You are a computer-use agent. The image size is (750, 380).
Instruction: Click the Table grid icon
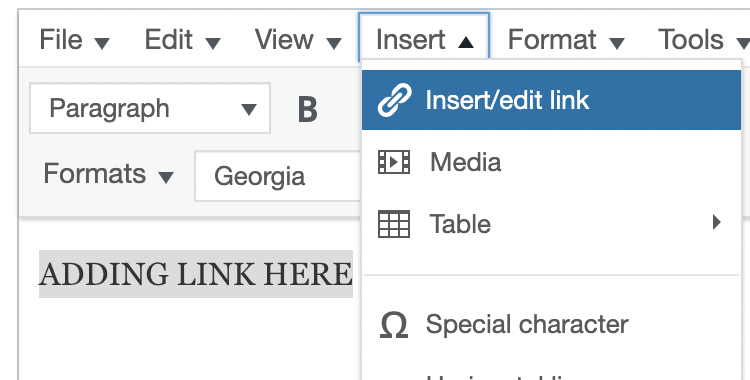click(394, 224)
